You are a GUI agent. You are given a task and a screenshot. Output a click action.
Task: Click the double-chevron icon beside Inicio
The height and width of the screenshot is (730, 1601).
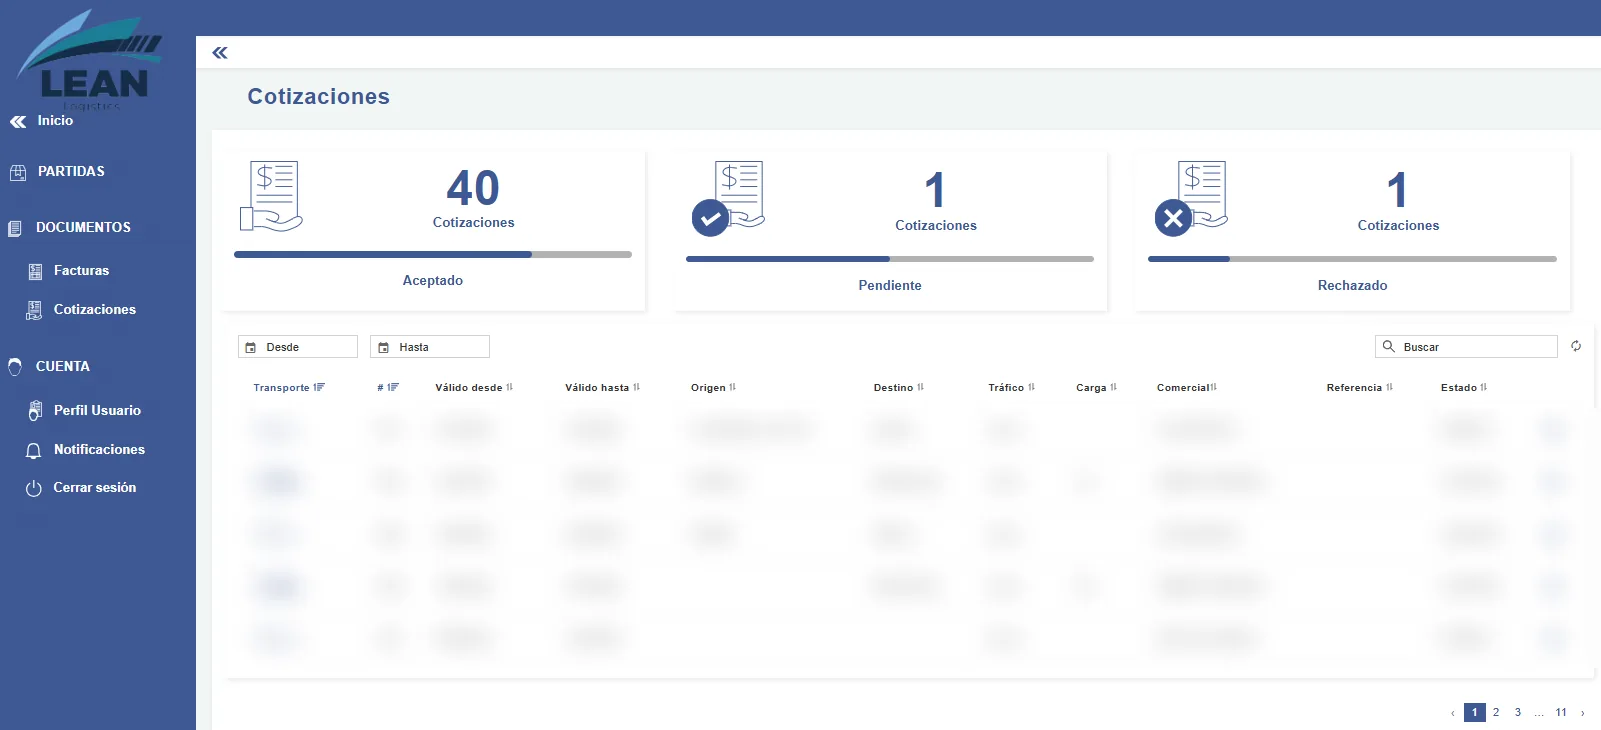(x=18, y=122)
